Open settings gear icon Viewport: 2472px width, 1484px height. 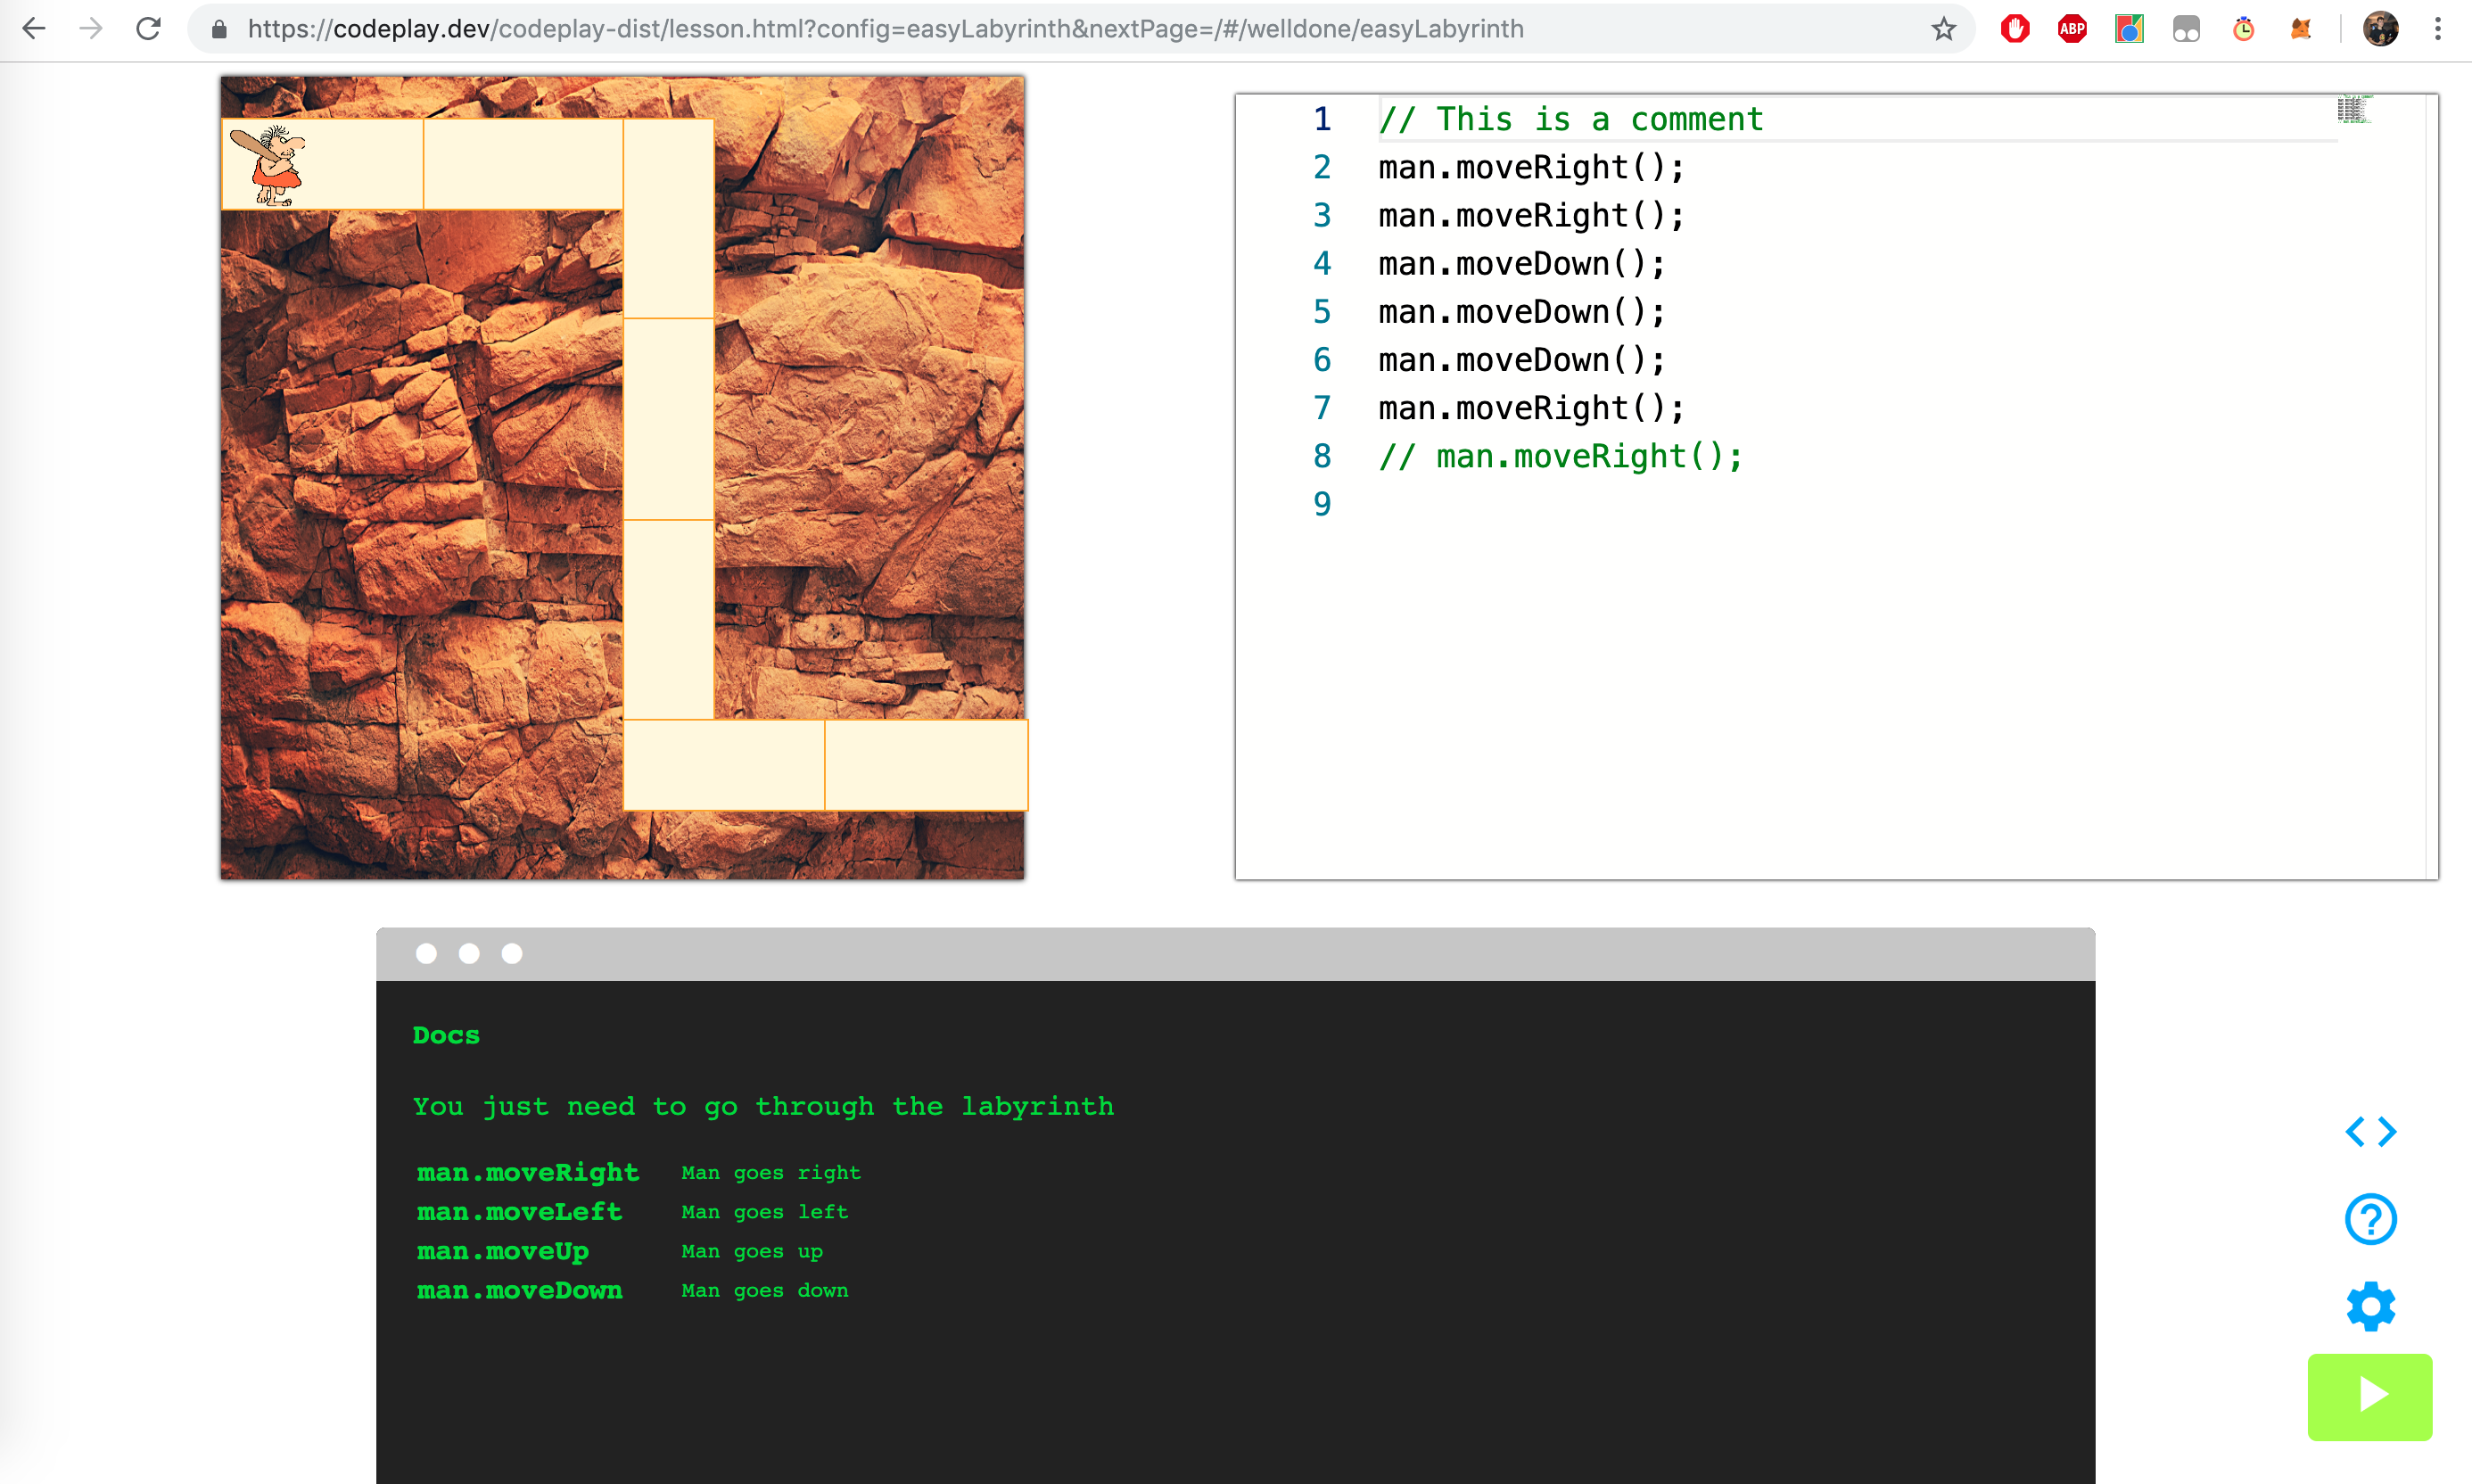pyautogui.click(x=2370, y=1306)
